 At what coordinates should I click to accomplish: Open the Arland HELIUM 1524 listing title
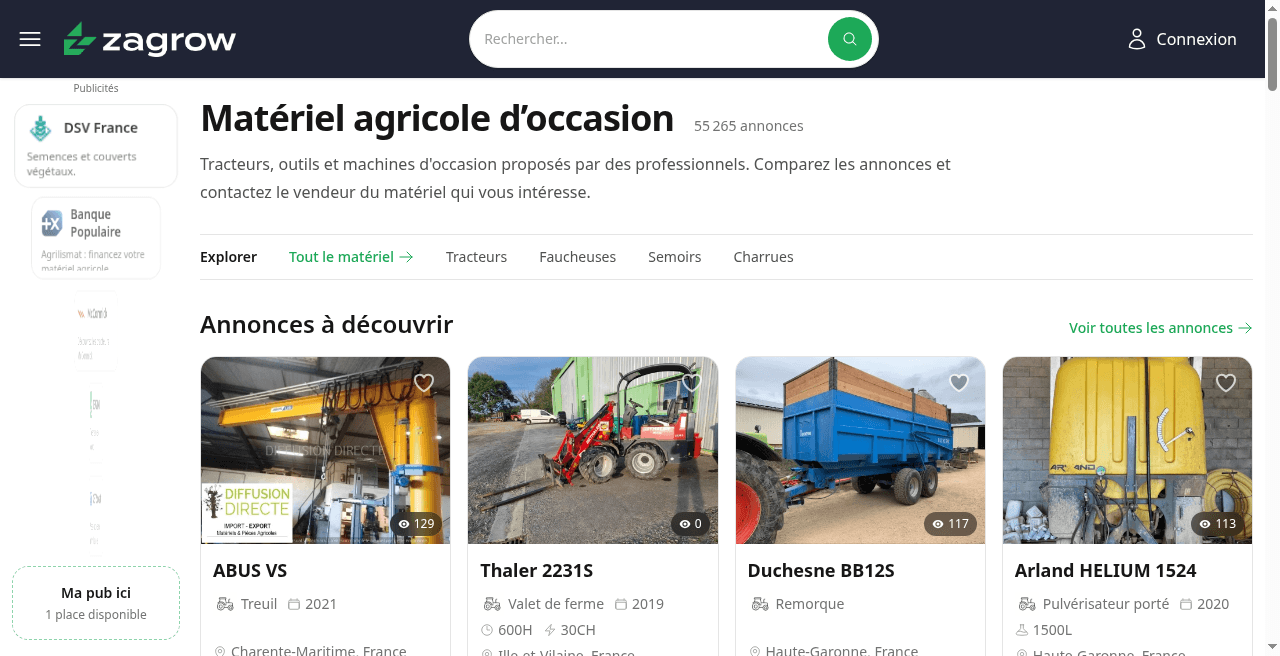(1105, 571)
